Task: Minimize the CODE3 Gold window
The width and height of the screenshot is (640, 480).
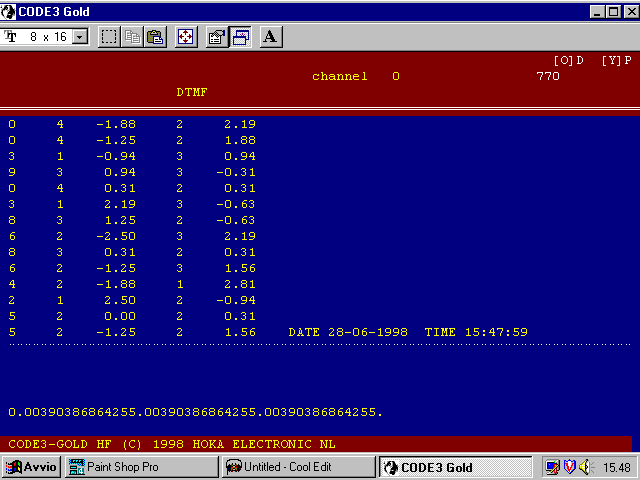Action: [597, 11]
